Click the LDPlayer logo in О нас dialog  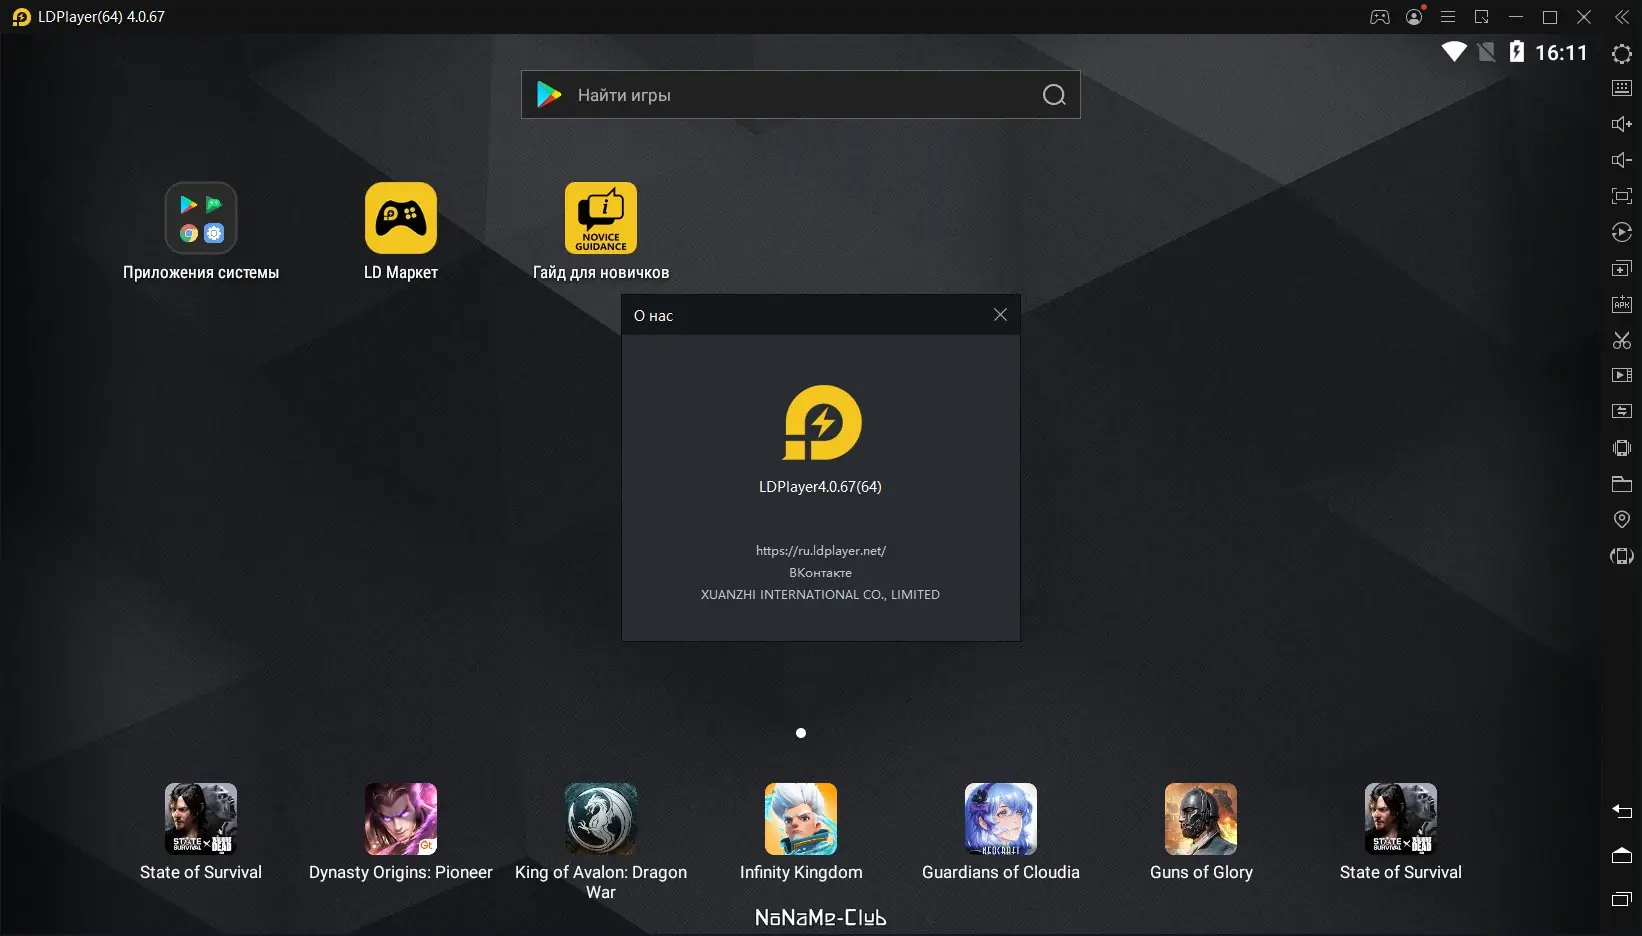(x=821, y=423)
